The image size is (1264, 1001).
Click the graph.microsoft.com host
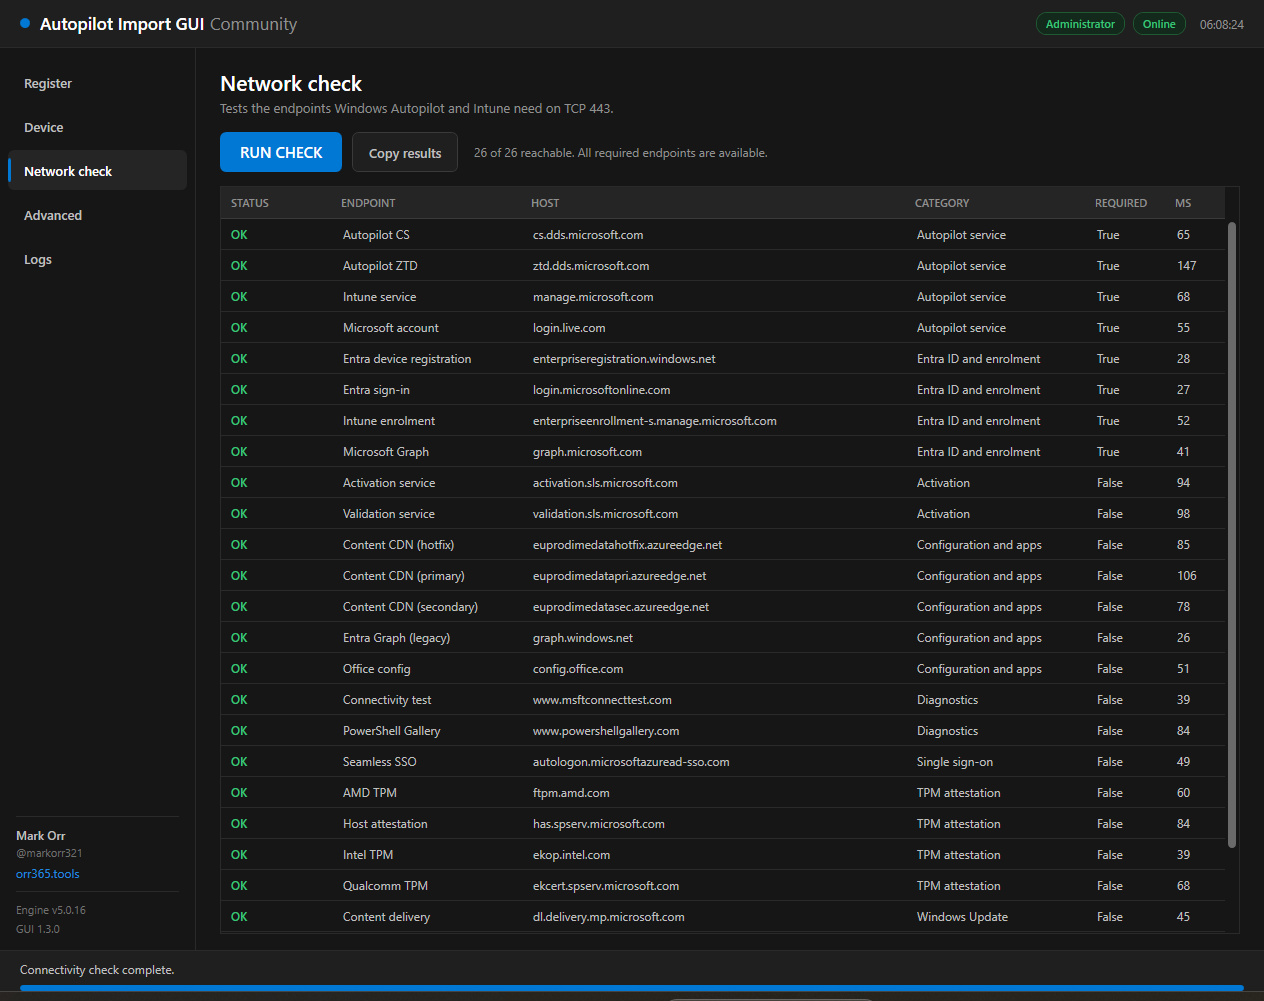coord(587,452)
